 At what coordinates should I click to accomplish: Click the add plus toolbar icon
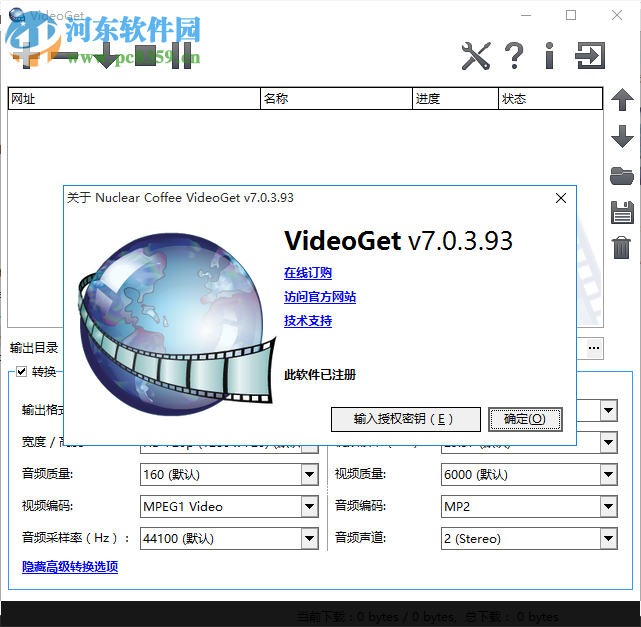point(26,56)
